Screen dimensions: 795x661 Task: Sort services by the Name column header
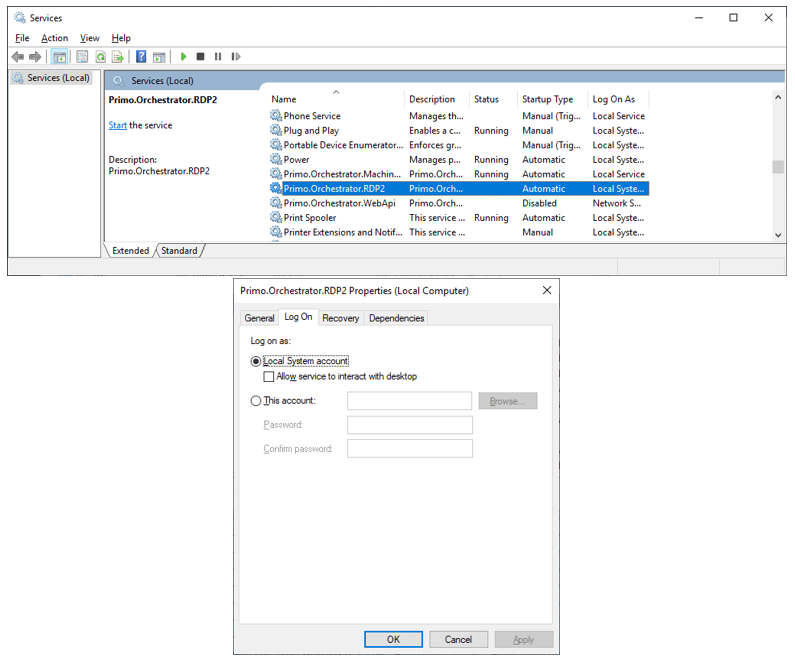pos(284,99)
